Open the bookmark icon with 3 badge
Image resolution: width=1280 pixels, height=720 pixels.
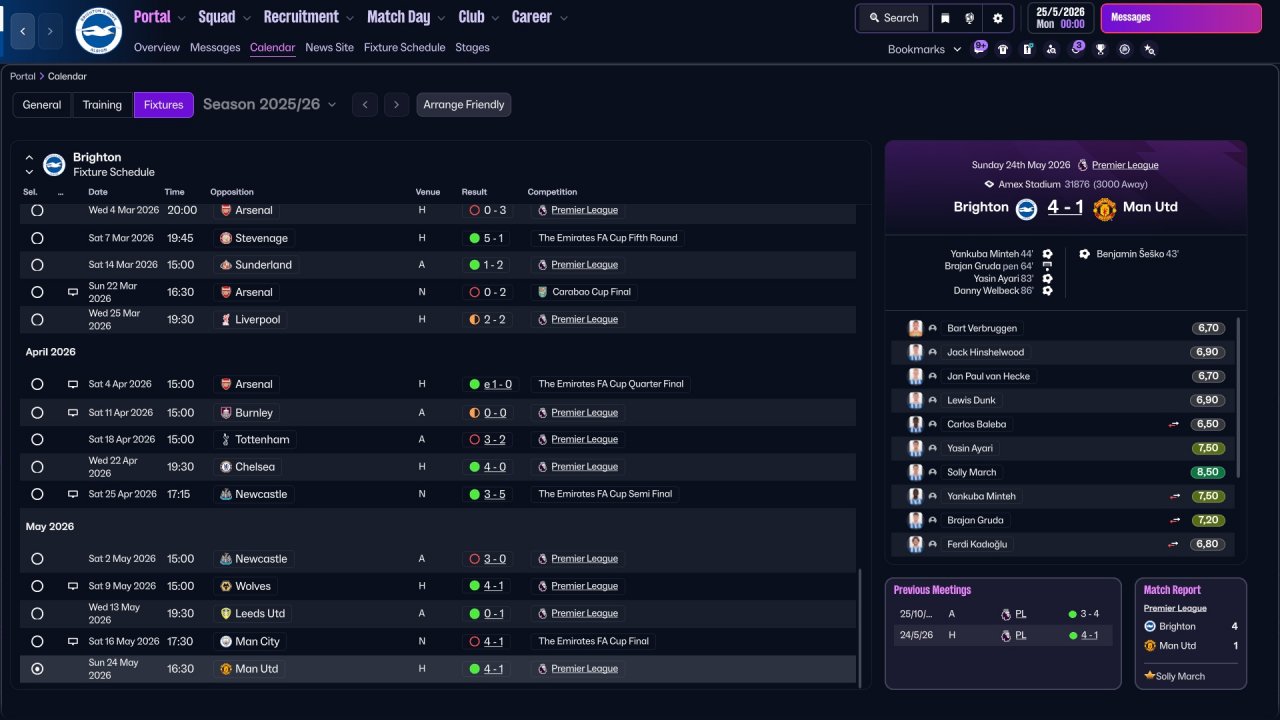pos(1076,48)
